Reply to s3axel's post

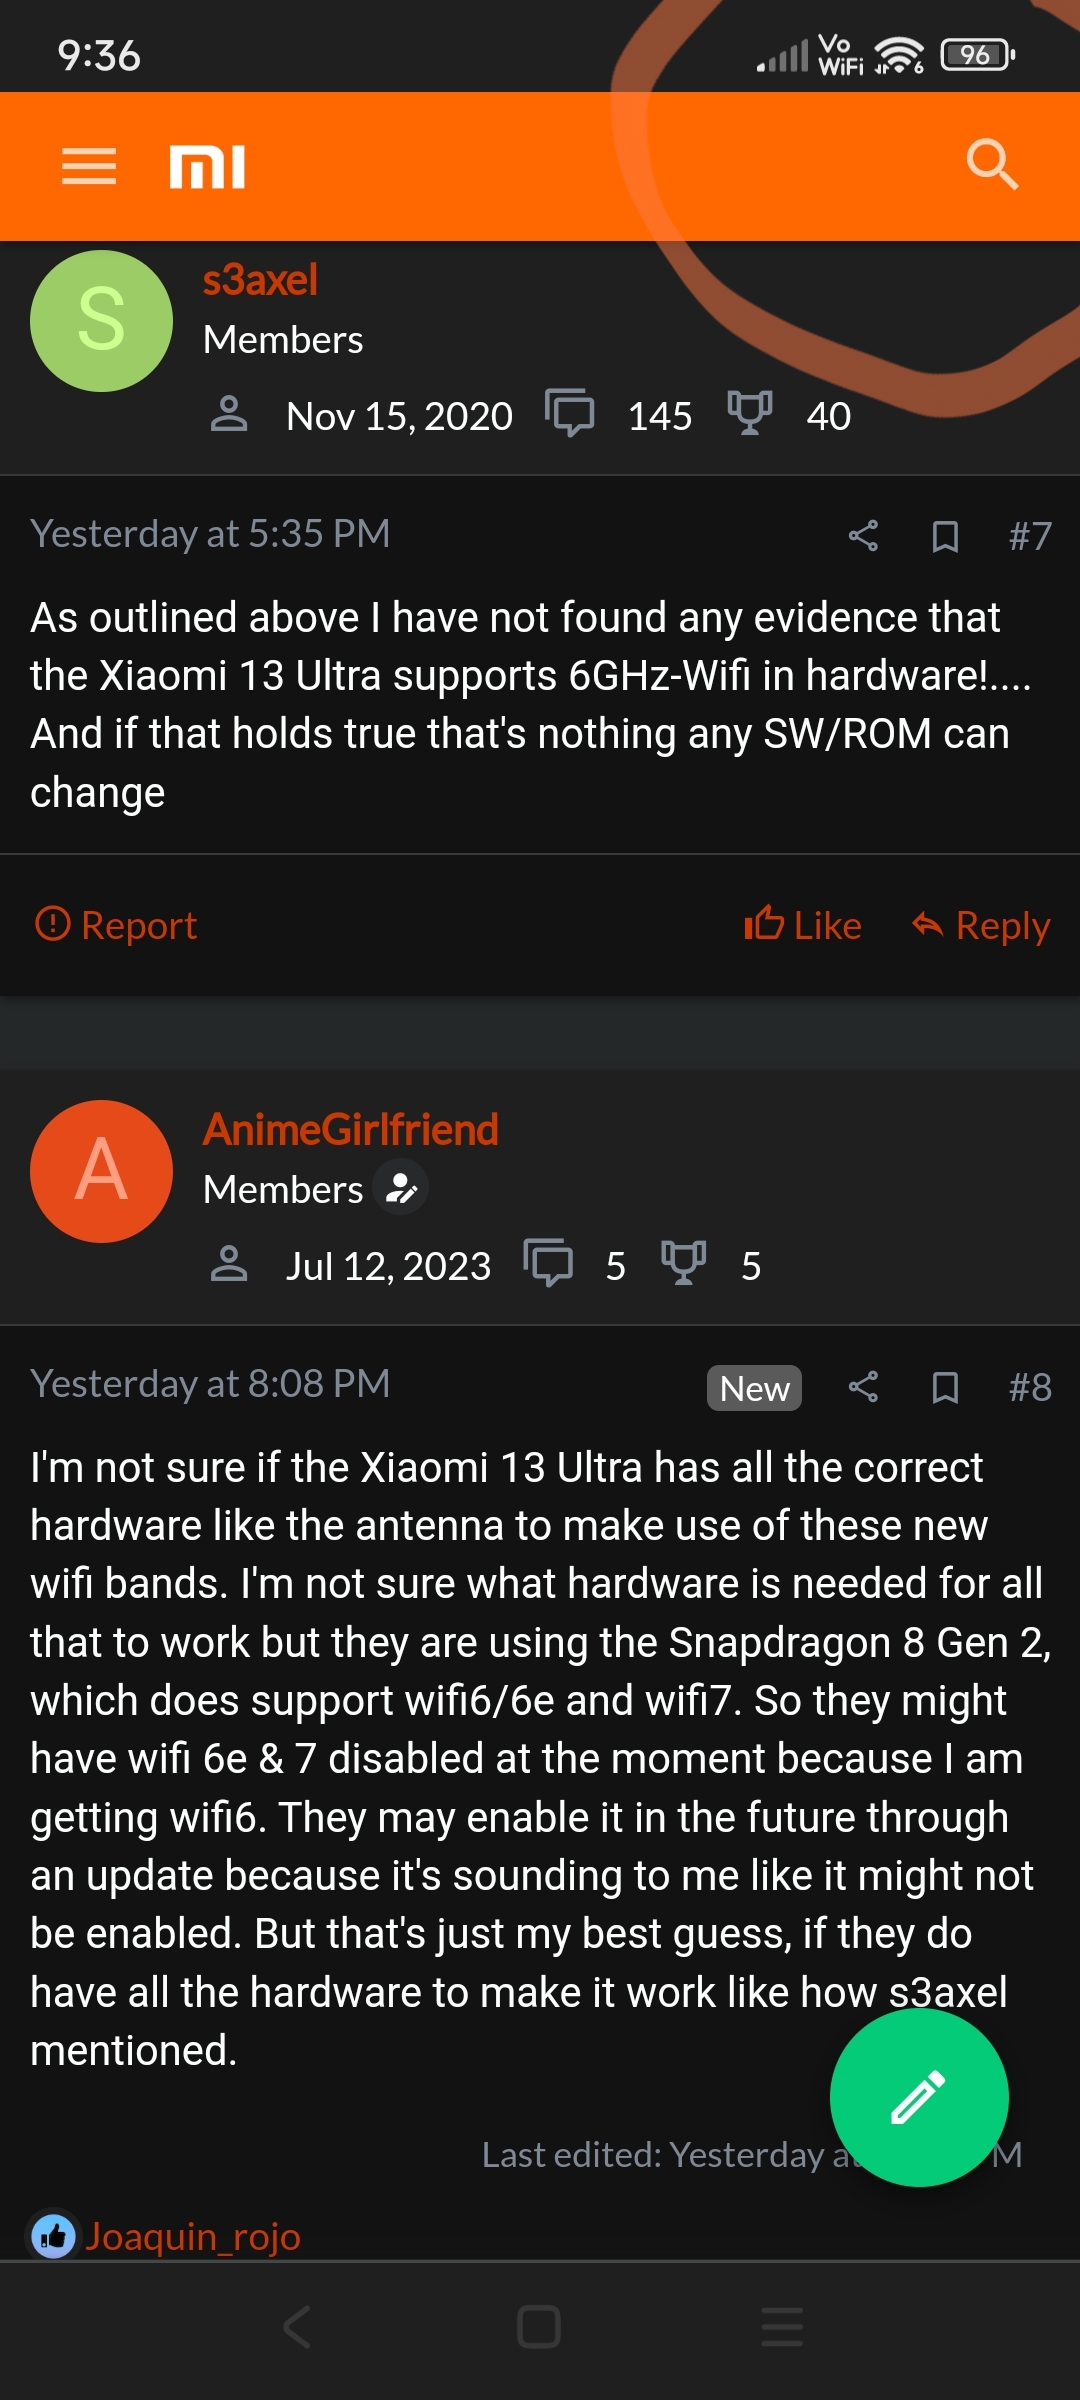pyautogui.click(x=981, y=925)
